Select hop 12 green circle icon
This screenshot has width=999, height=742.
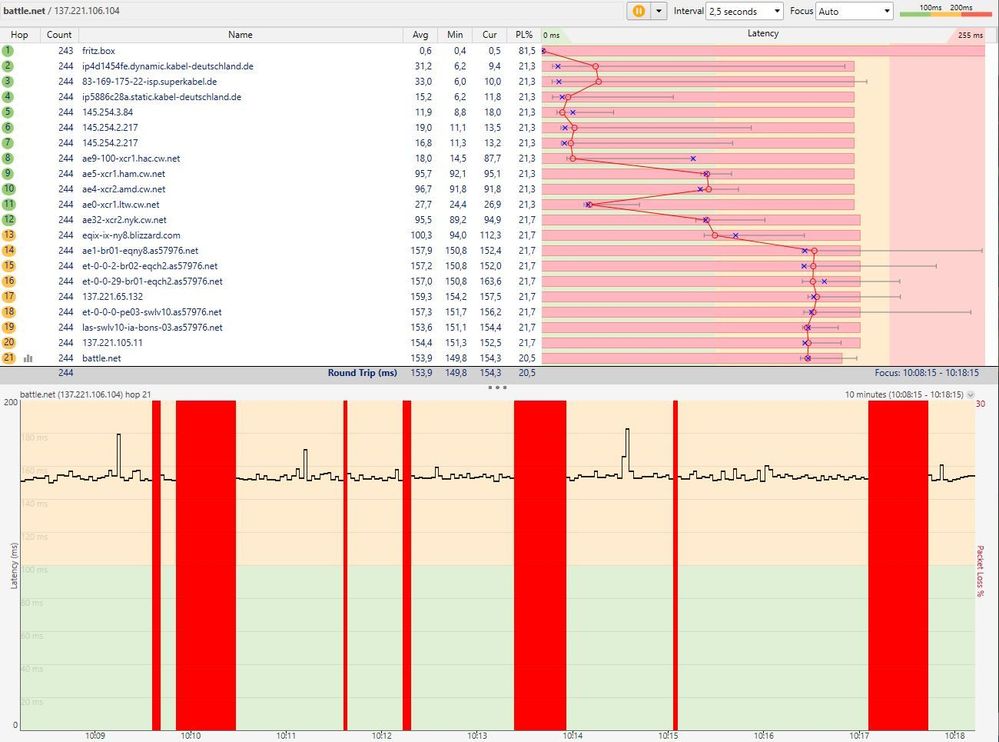[x=8, y=220]
